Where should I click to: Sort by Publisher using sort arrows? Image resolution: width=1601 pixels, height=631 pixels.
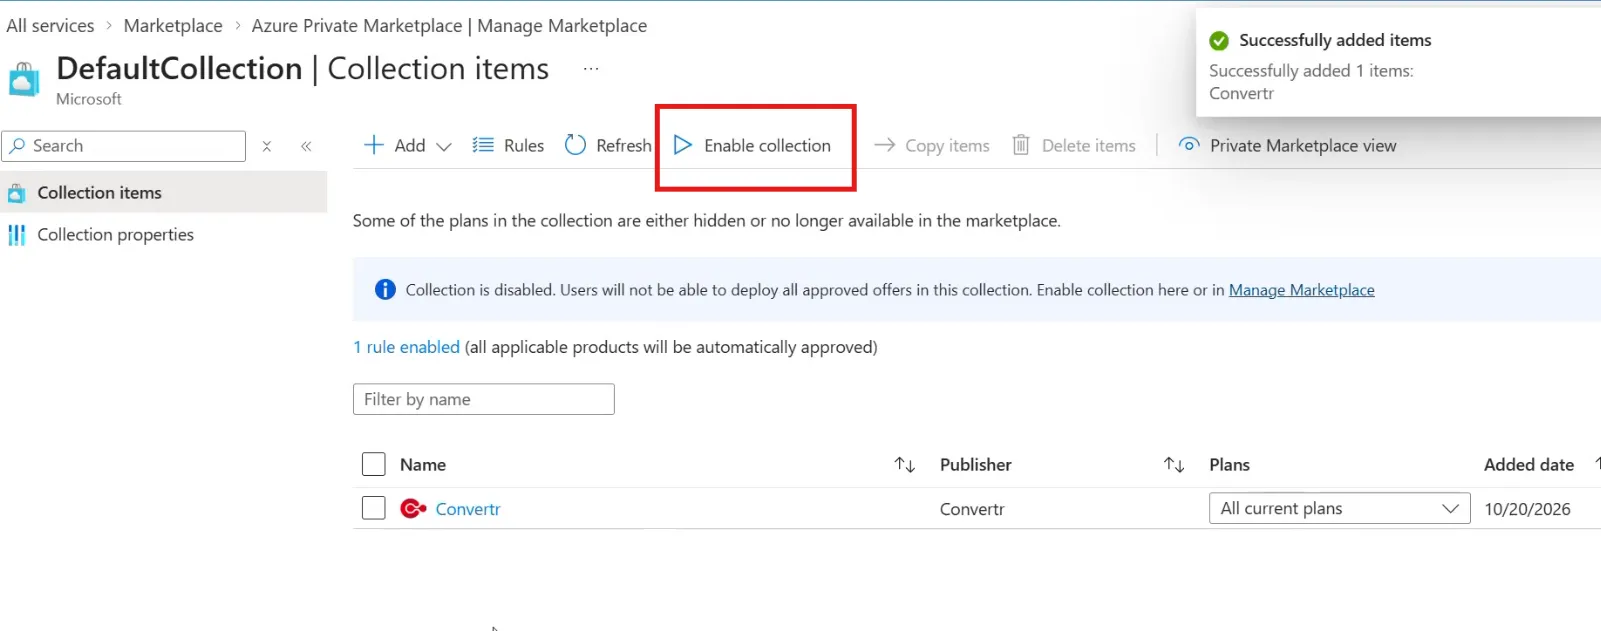tap(1174, 465)
